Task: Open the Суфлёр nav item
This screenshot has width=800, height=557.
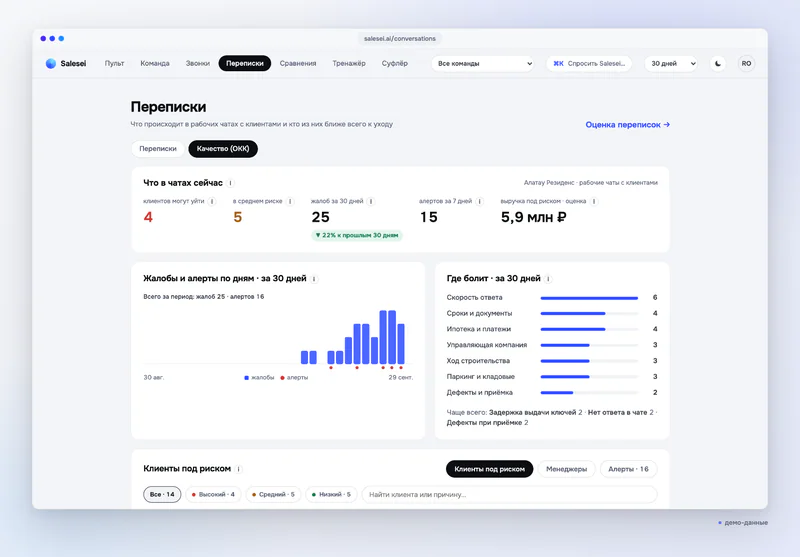Action: (x=394, y=63)
